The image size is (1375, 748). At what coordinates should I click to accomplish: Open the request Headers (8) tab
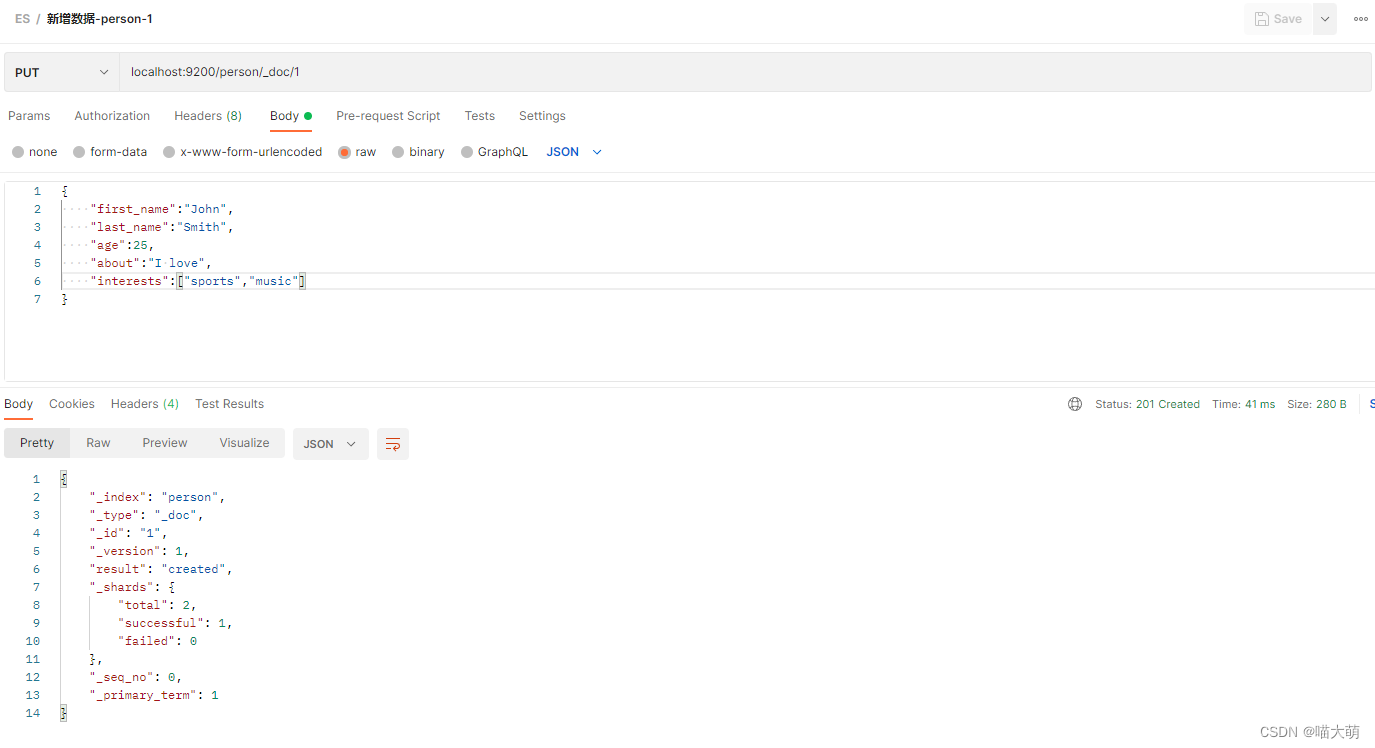pos(208,116)
